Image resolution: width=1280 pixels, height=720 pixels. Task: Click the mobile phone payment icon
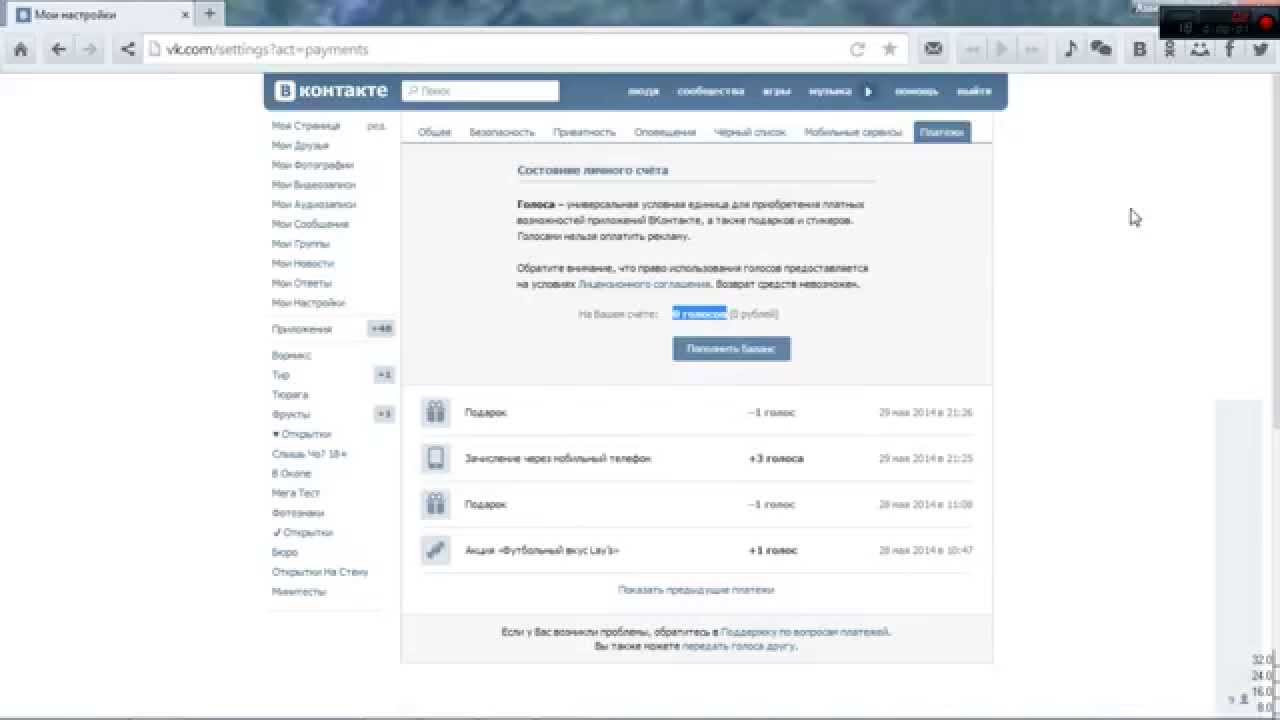click(x=435, y=458)
